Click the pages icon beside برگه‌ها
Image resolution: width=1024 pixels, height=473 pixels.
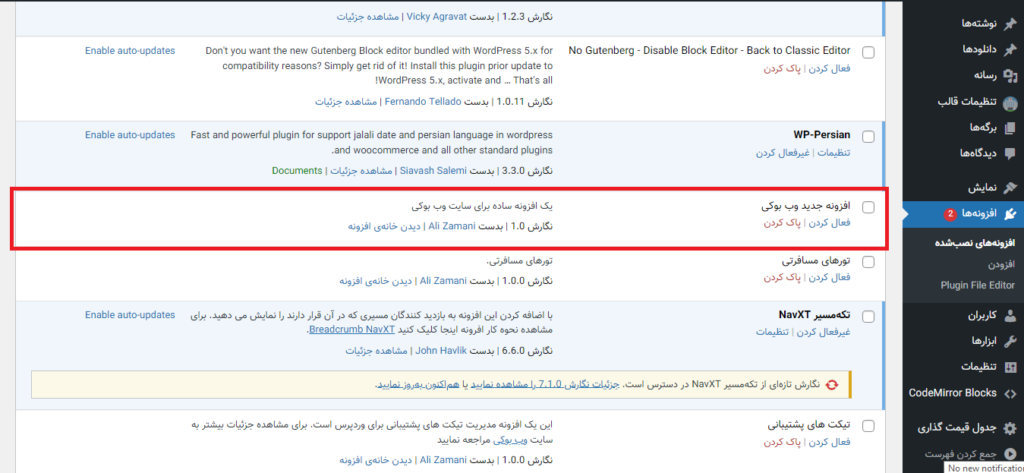tap(1010, 127)
